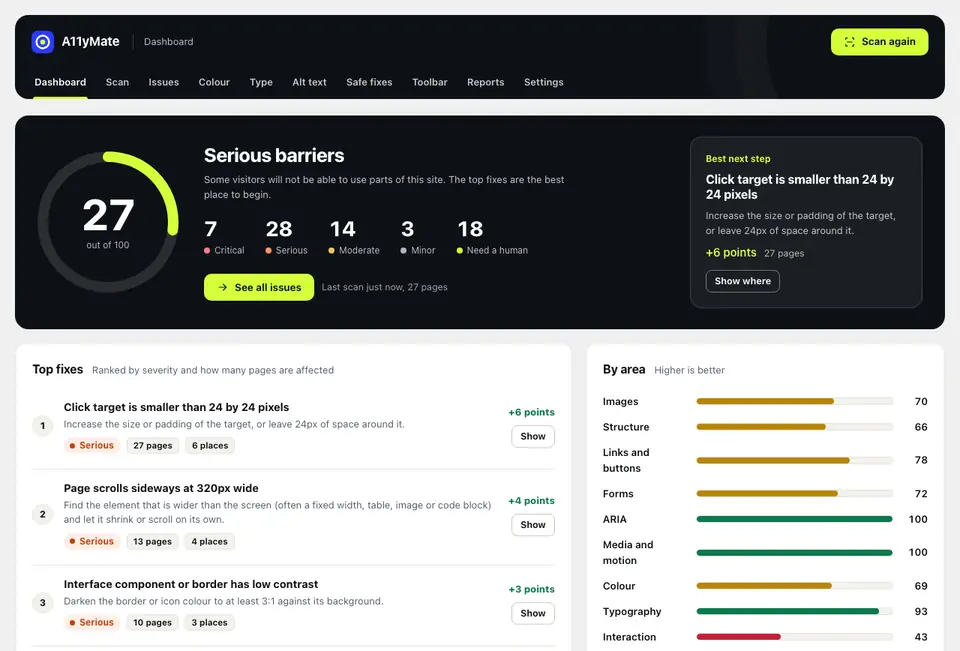The height and width of the screenshot is (651, 960).
Task: Click the A11yMate logo icon
Action: pyautogui.click(x=43, y=42)
